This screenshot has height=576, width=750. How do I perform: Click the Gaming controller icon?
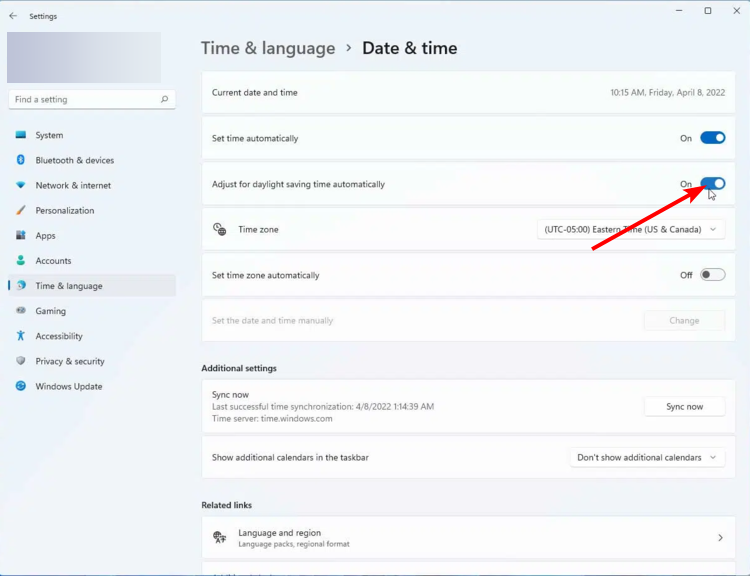[21, 310]
